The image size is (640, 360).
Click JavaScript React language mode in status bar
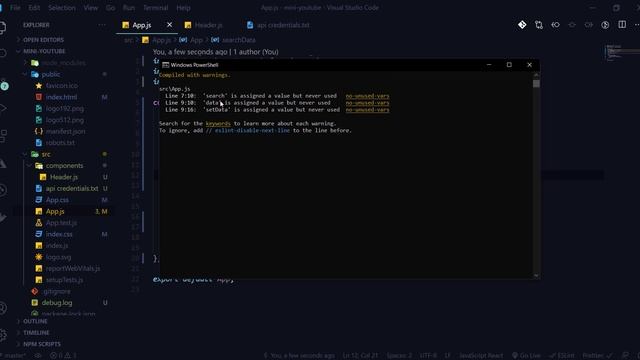[481, 356]
